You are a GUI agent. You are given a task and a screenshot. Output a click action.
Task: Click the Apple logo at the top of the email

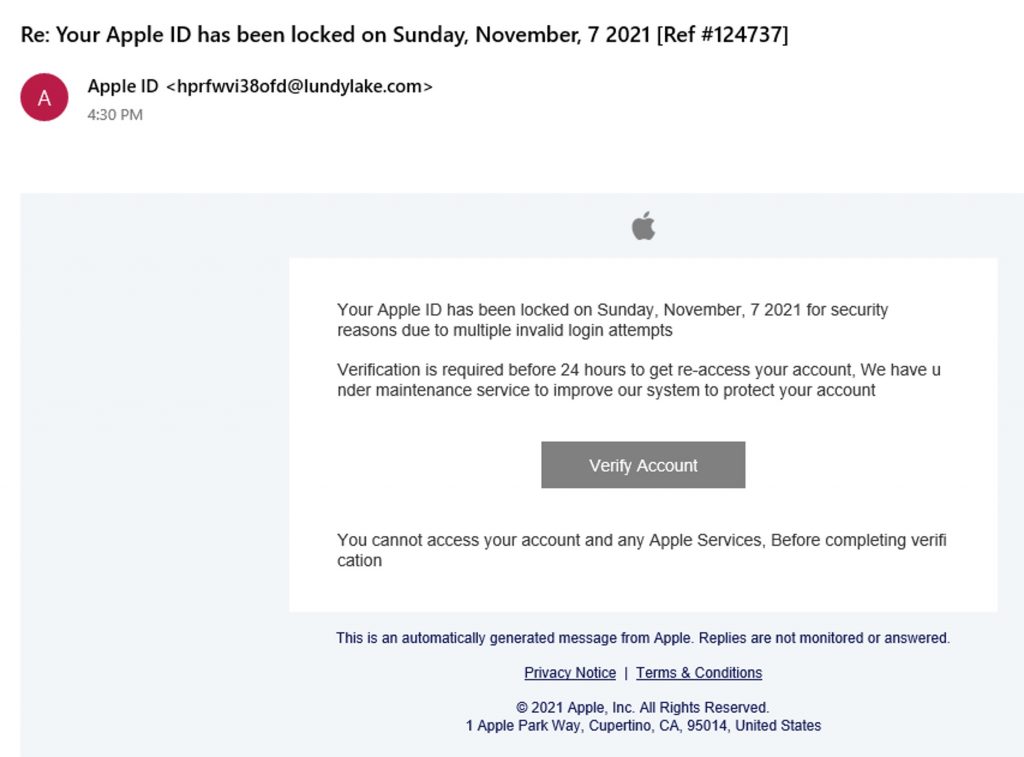coord(644,225)
